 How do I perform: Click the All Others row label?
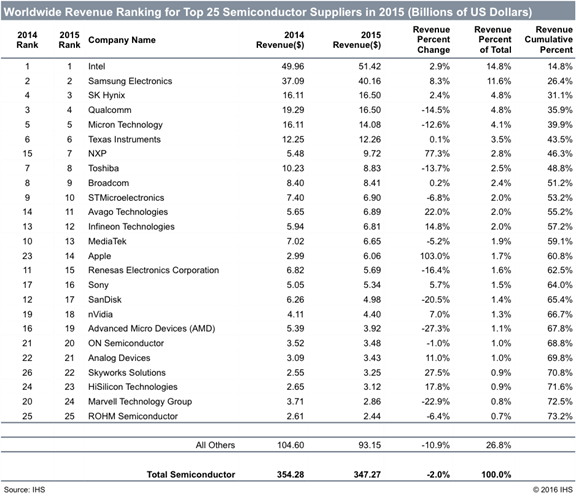point(215,445)
